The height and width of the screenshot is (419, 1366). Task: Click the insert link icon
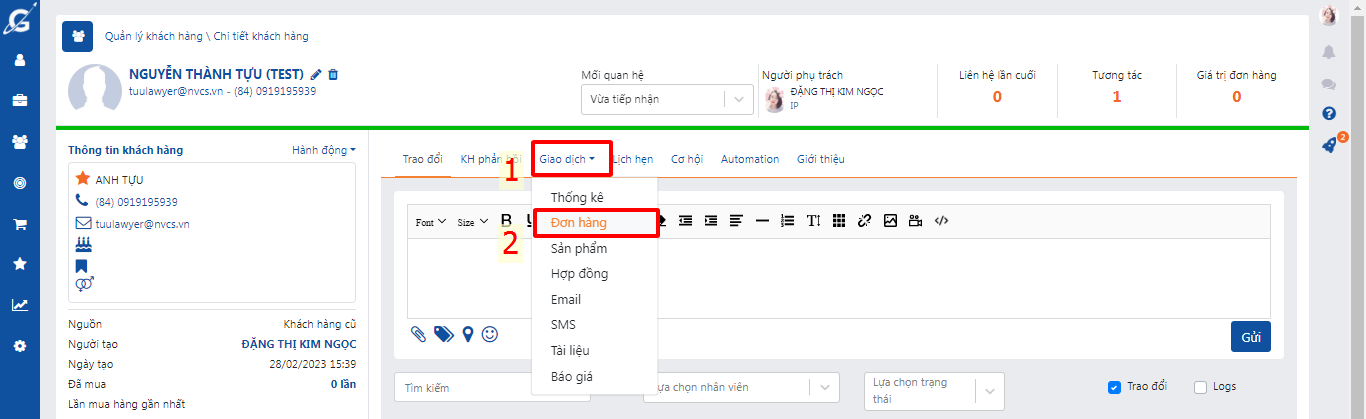[x=864, y=221]
